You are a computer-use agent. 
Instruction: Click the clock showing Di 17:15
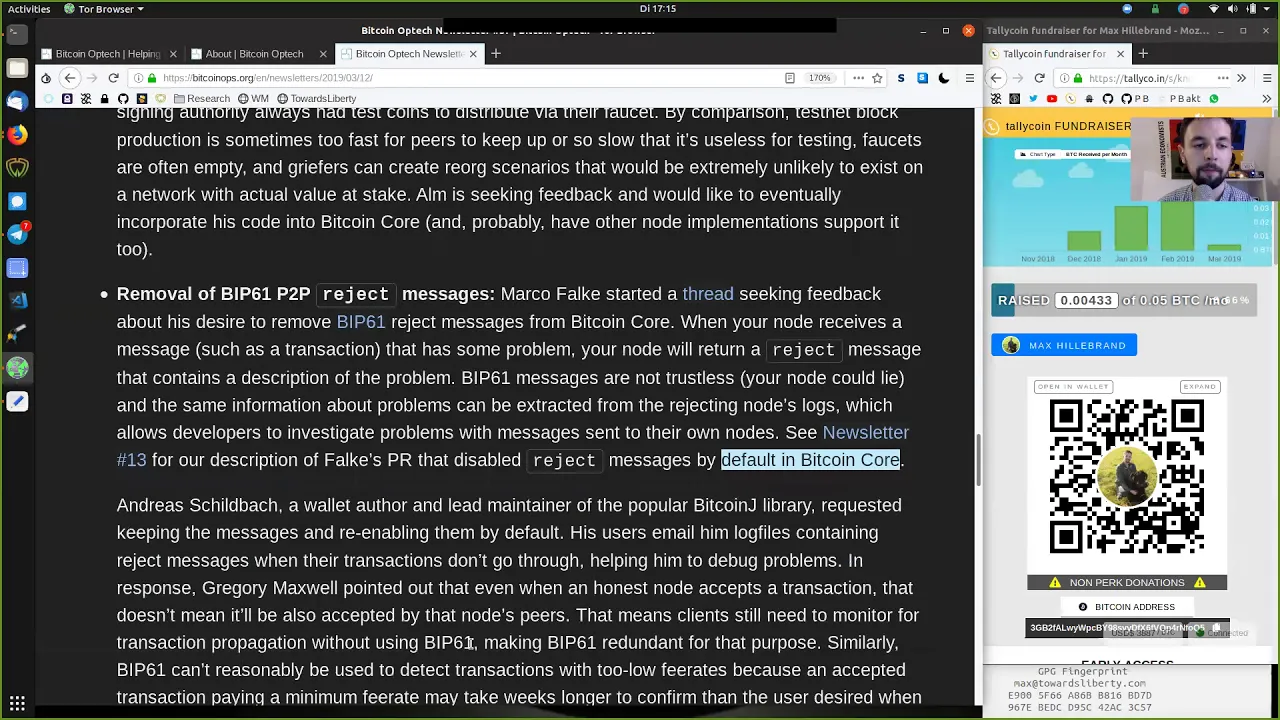tap(658, 9)
